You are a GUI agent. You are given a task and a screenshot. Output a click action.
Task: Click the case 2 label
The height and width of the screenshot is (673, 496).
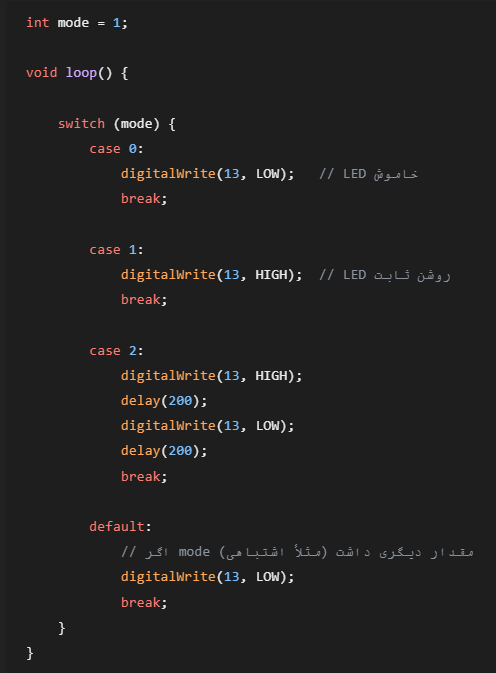[116, 351]
